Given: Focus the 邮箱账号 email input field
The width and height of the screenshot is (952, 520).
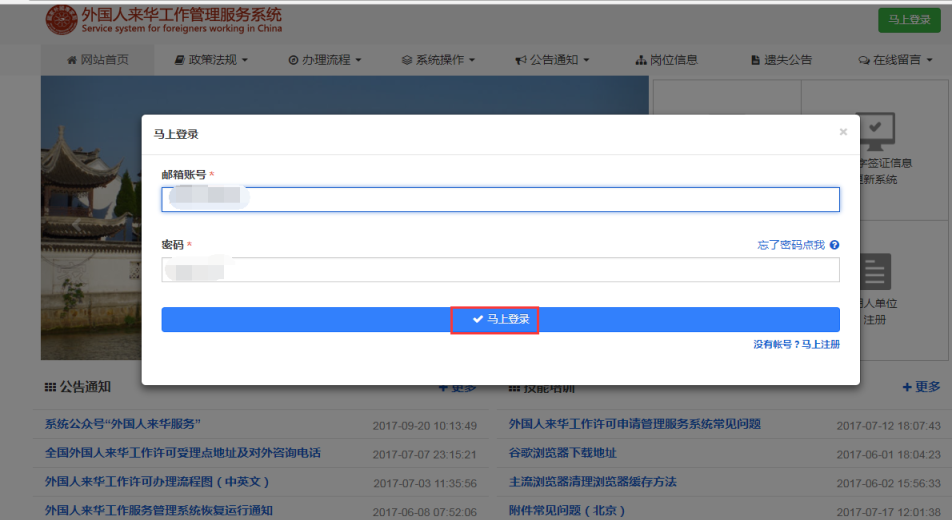Looking at the screenshot, I should [x=500, y=199].
